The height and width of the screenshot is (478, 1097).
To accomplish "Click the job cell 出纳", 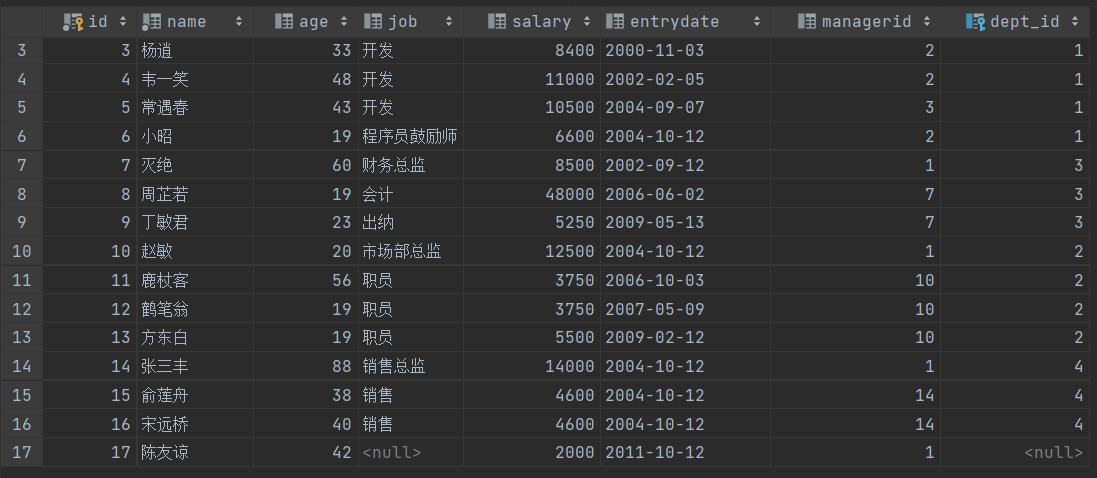I will point(411,223).
